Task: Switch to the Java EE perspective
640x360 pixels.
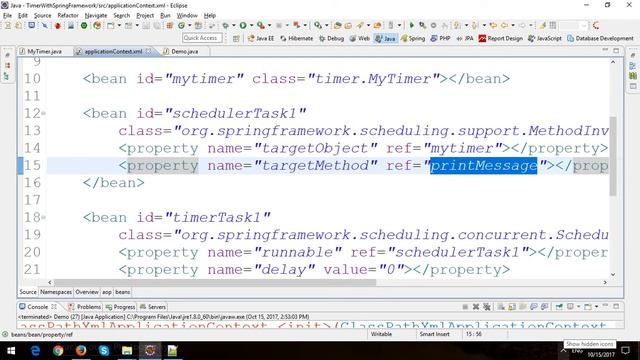Action: 261,38
